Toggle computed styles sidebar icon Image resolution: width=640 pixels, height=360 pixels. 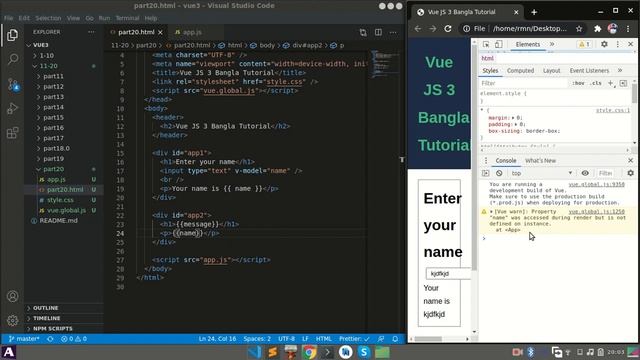623,83
